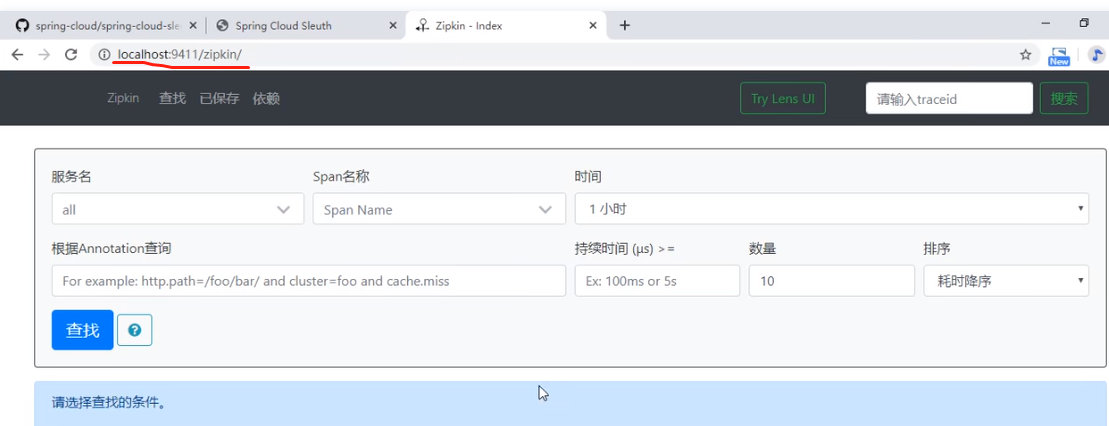
Task: Focus the 持续时间 duration input
Action: click(x=657, y=281)
